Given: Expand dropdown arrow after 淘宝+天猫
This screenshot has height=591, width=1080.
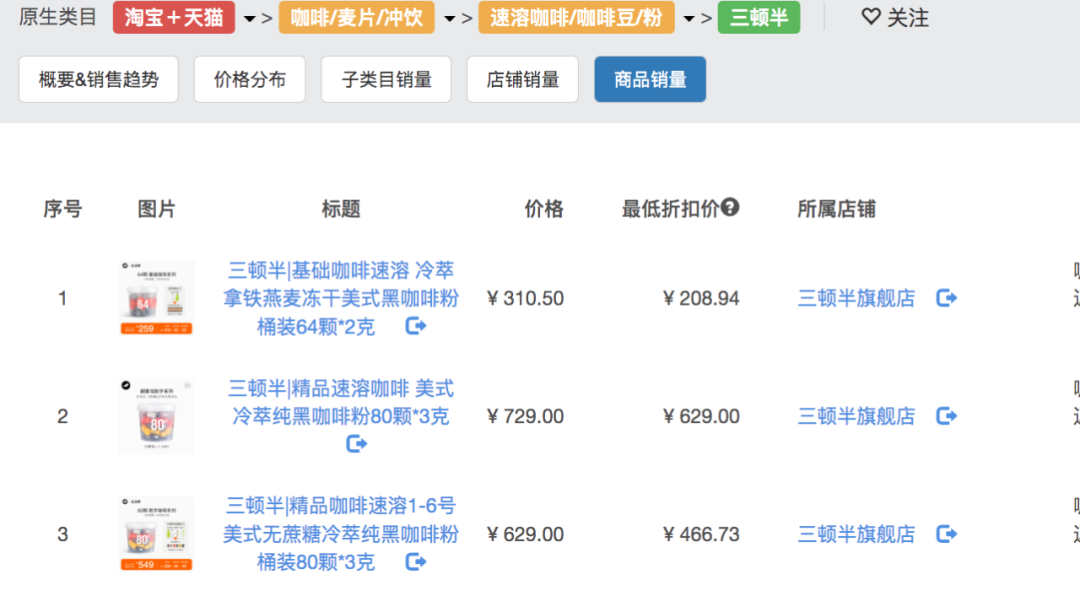Looking at the screenshot, I should click(x=249, y=19).
